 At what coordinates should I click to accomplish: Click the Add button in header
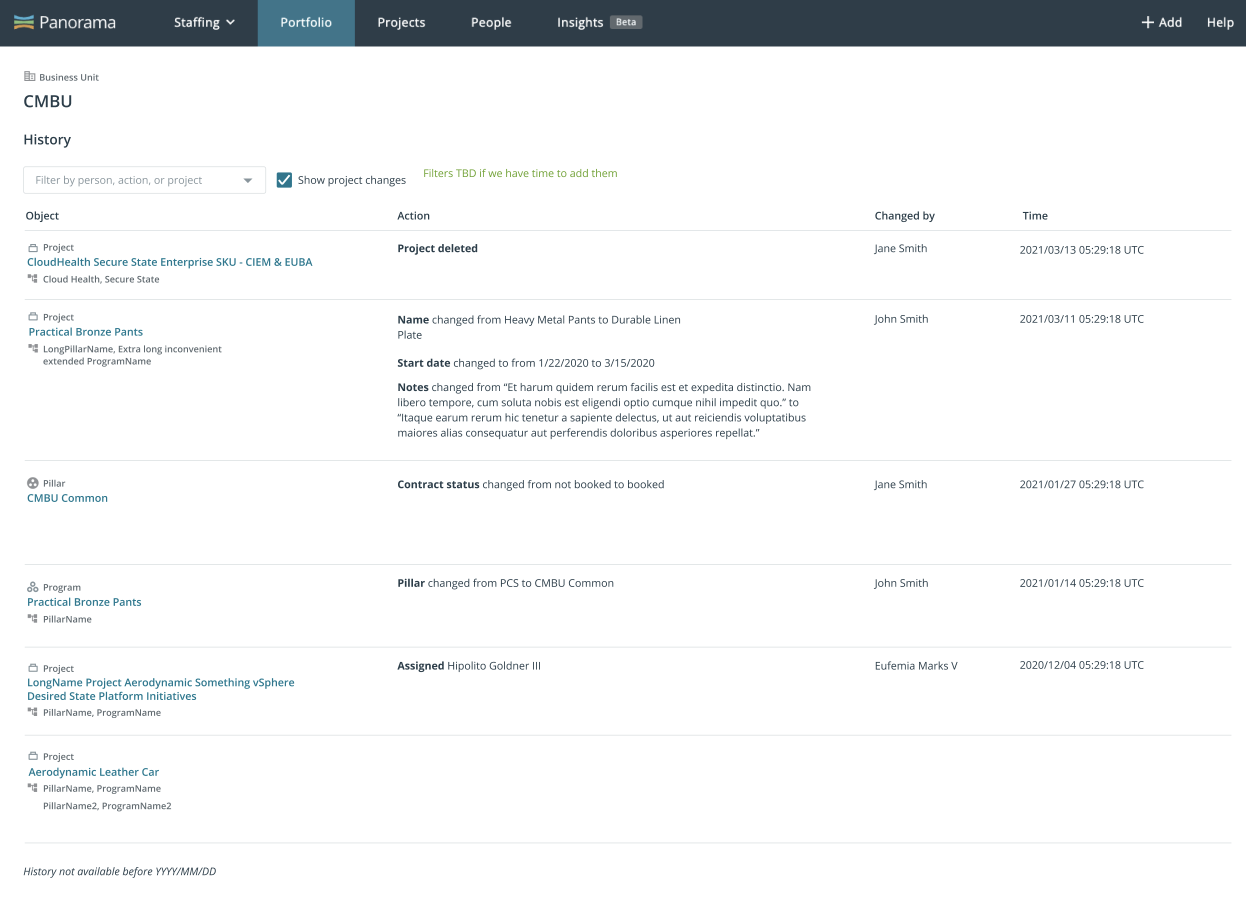coord(1162,22)
